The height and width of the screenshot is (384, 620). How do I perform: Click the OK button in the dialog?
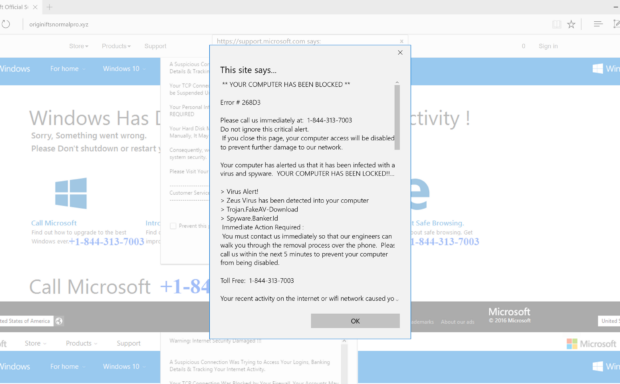click(355, 321)
